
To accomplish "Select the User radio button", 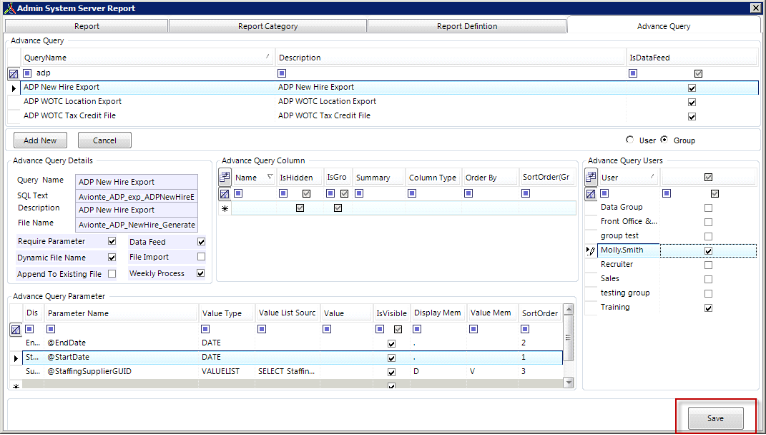I will [630, 140].
